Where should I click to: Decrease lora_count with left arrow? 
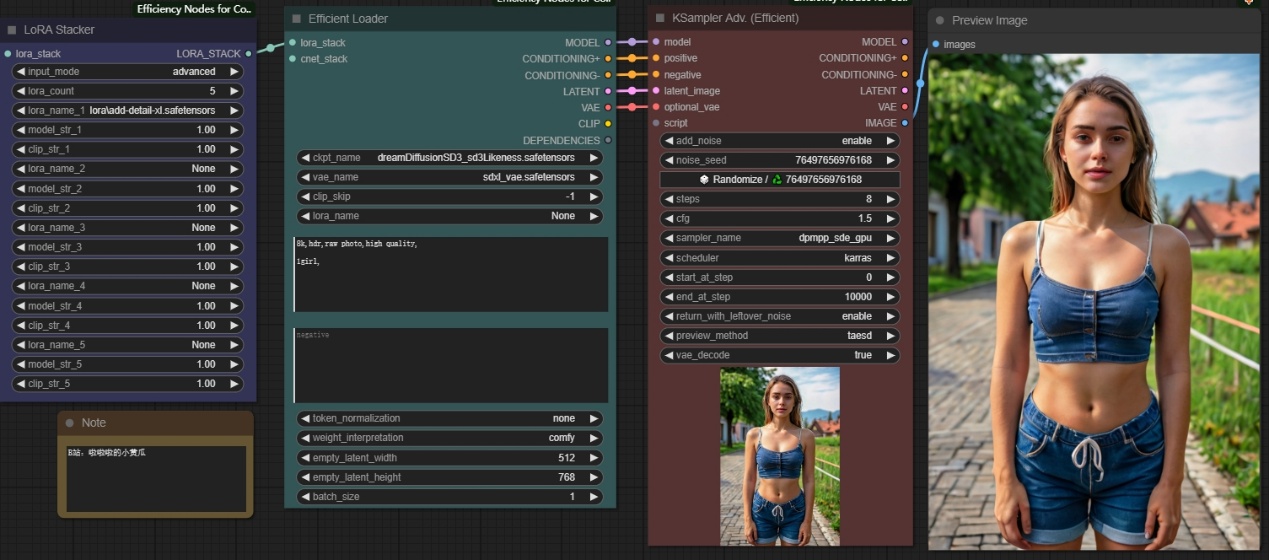pos(21,91)
